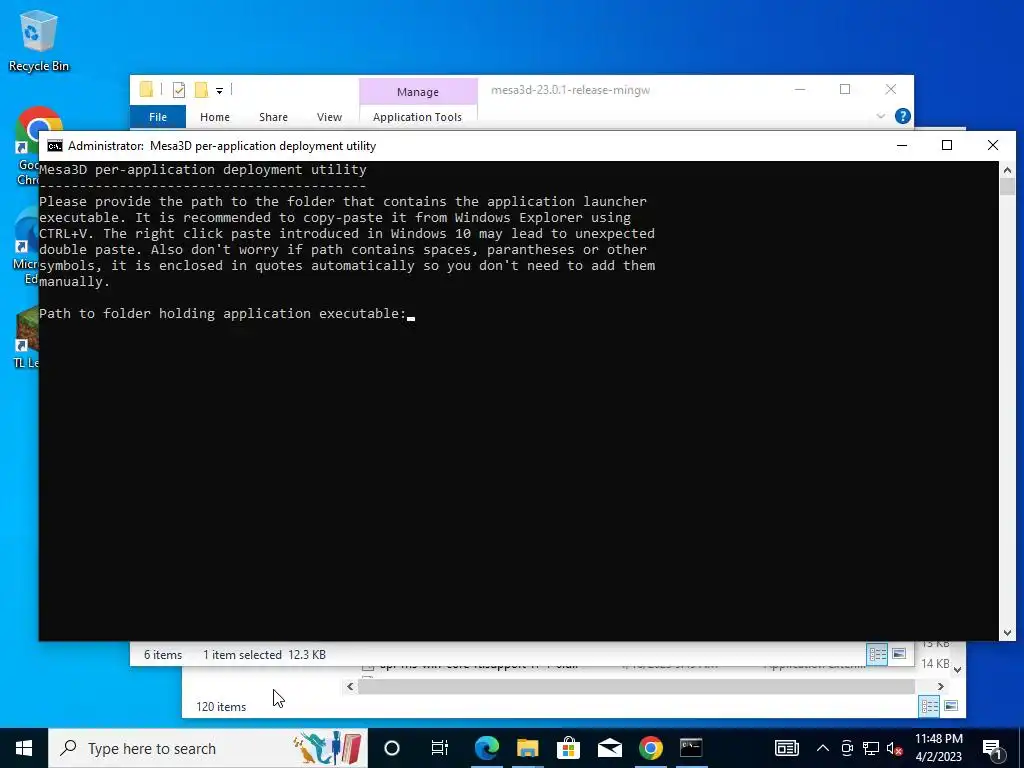Image resolution: width=1024 pixels, height=768 pixels.
Task: Close the Administrator Mesa3D console window
Action: tap(993, 146)
